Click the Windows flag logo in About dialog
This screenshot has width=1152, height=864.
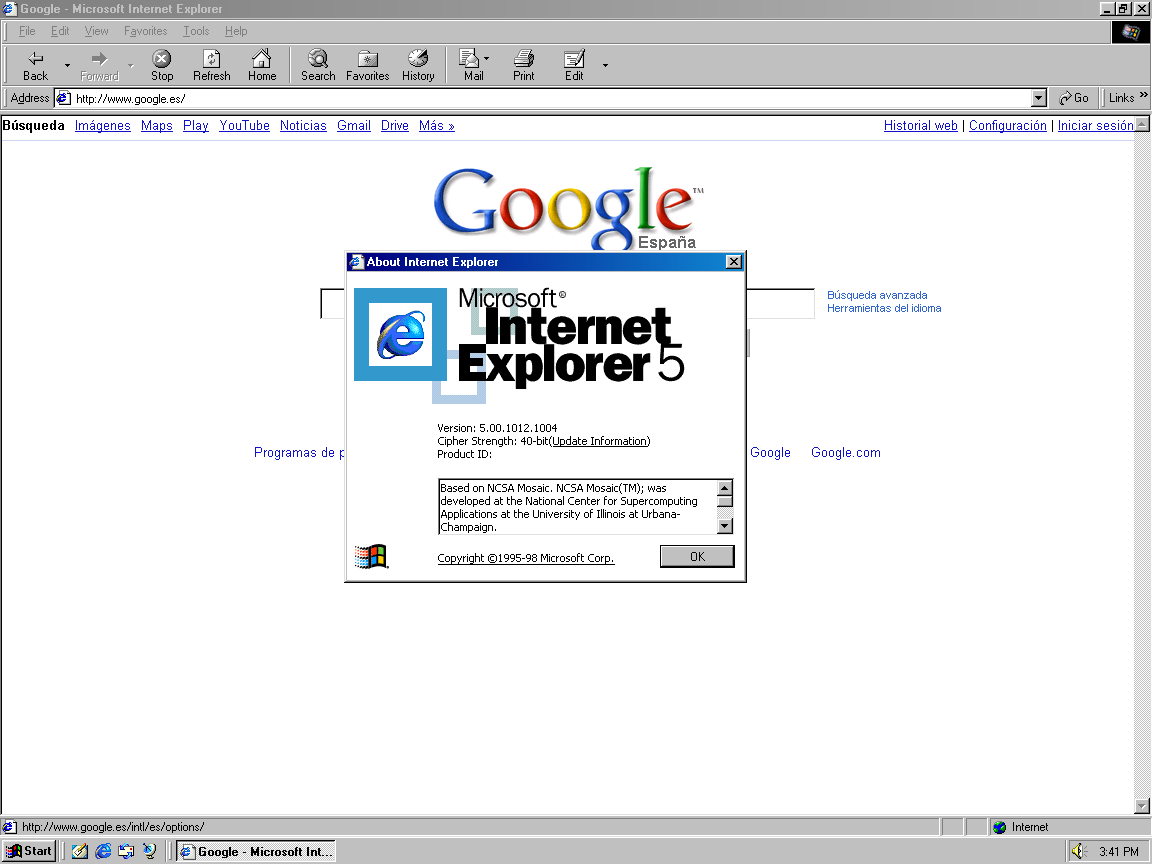pyautogui.click(x=371, y=556)
